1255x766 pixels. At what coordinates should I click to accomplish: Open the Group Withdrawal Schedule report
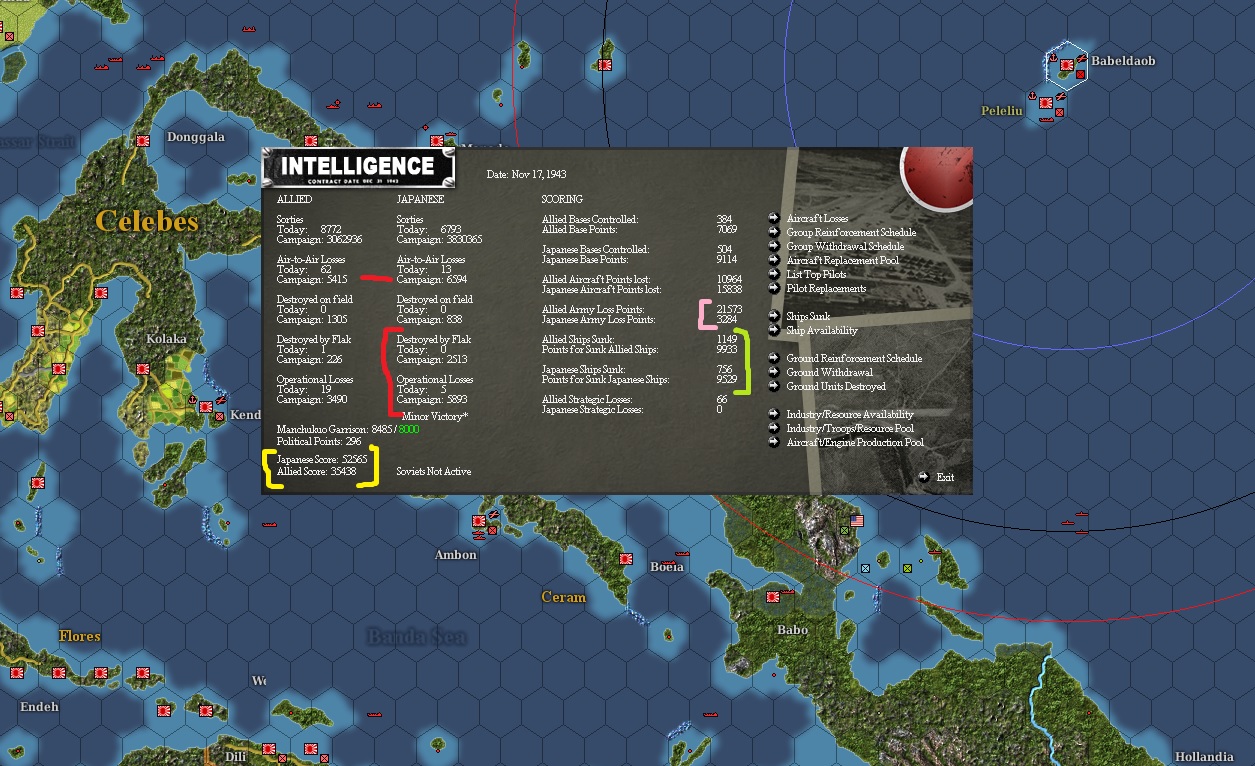pyautogui.click(x=845, y=246)
